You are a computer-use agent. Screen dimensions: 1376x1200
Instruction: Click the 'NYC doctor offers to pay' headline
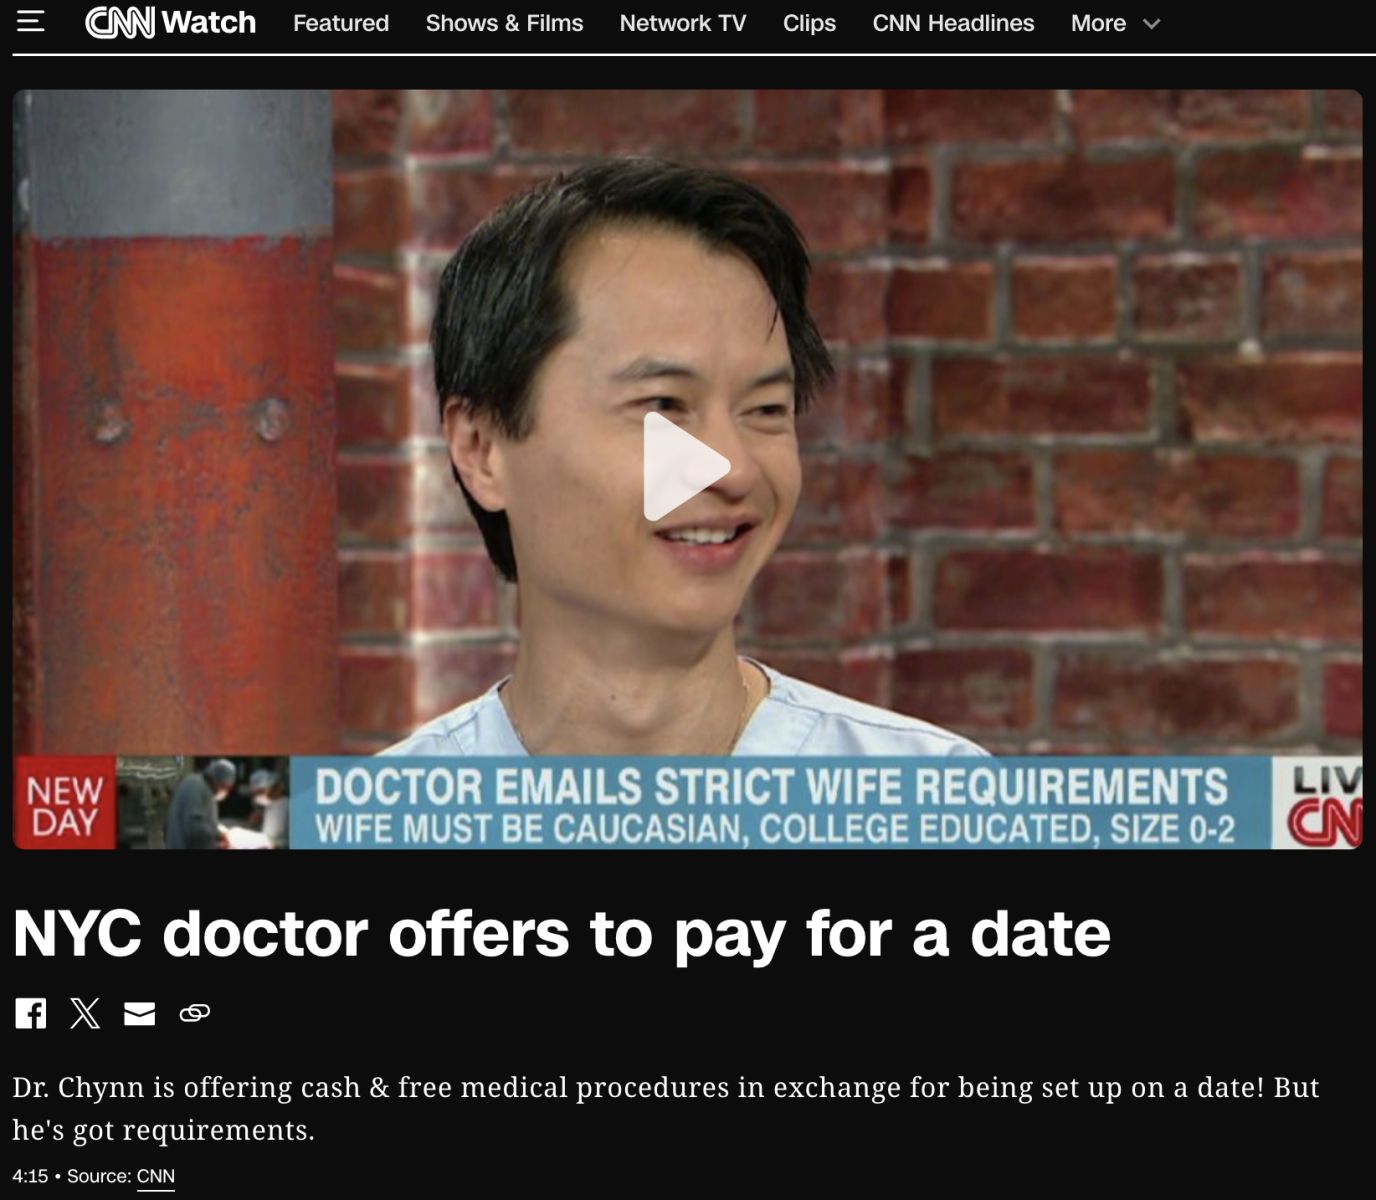(x=561, y=933)
